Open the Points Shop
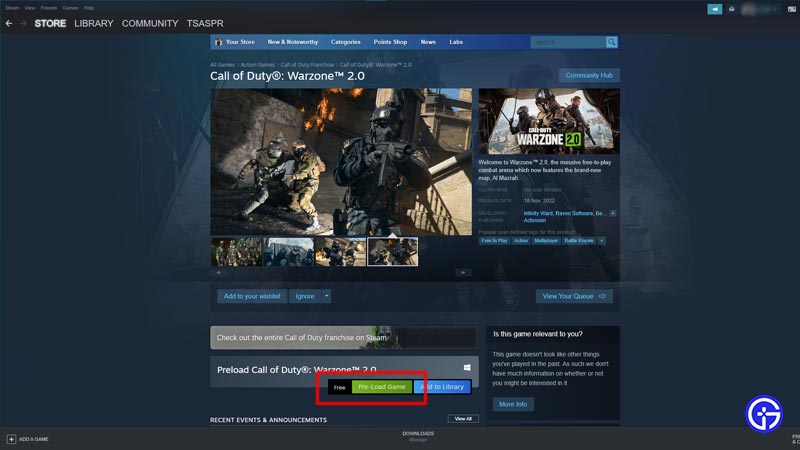The height and width of the screenshot is (450, 800). pos(390,42)
